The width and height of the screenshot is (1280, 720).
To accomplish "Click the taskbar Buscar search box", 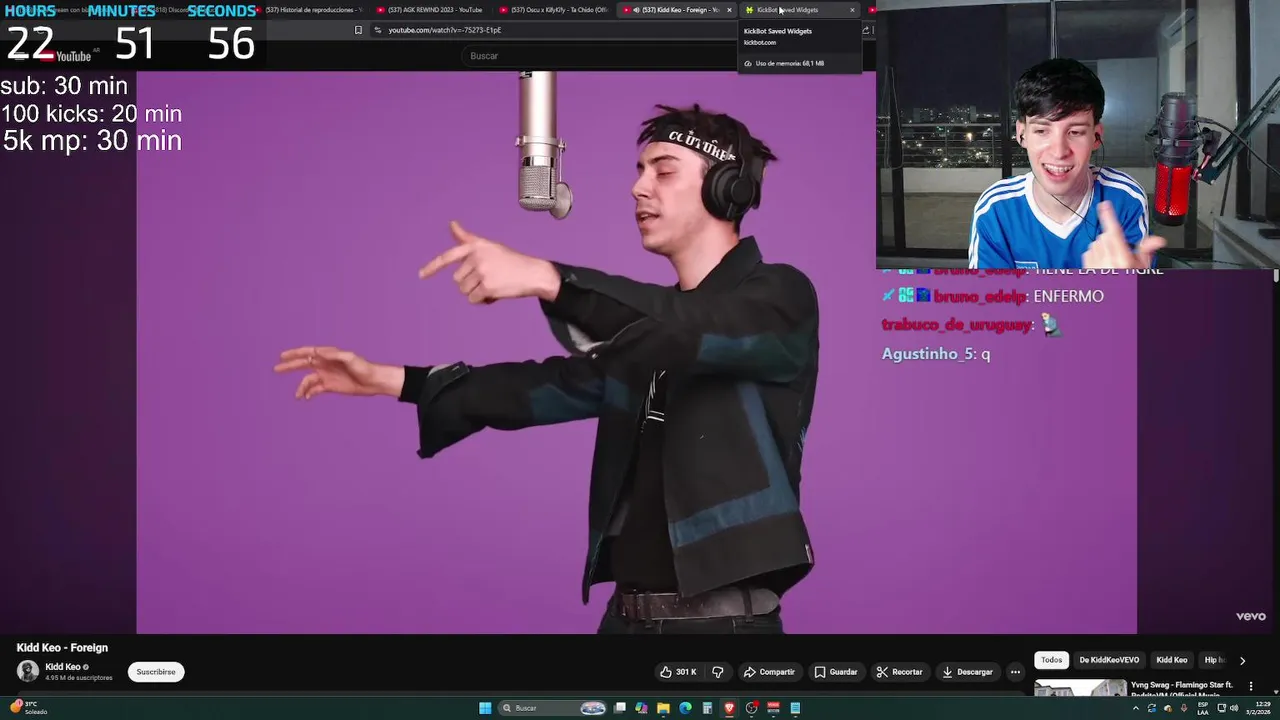I will (x=552, y=708).
